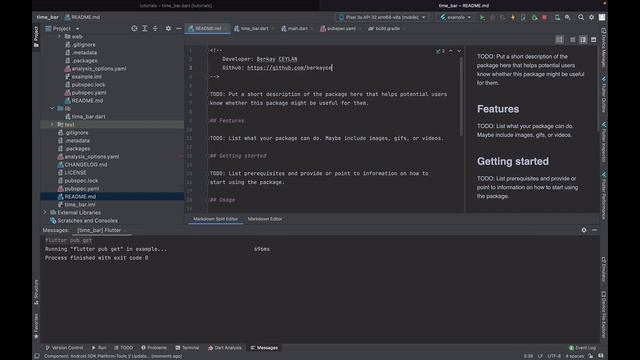Show preview-only view for markdown
Screen dimensions: 640x360
pyautogui.click(x=593, y=40)
